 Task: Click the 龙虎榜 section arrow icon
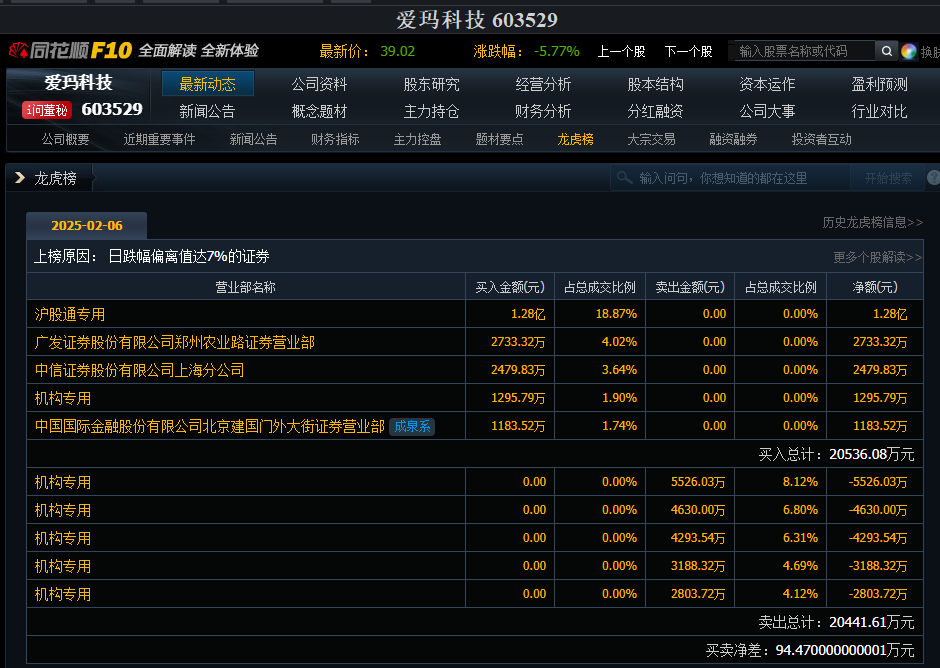20,177
